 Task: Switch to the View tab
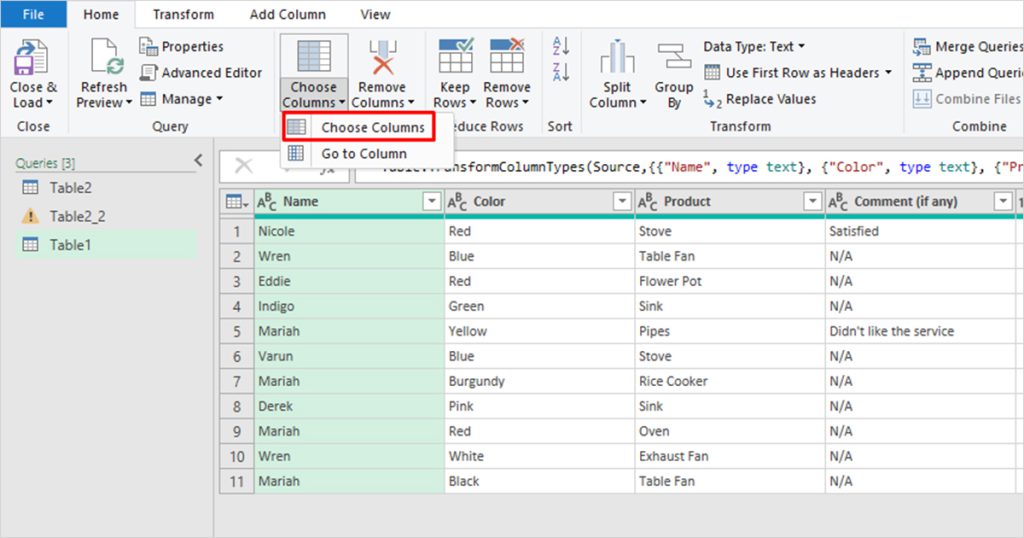pos(376,14)
